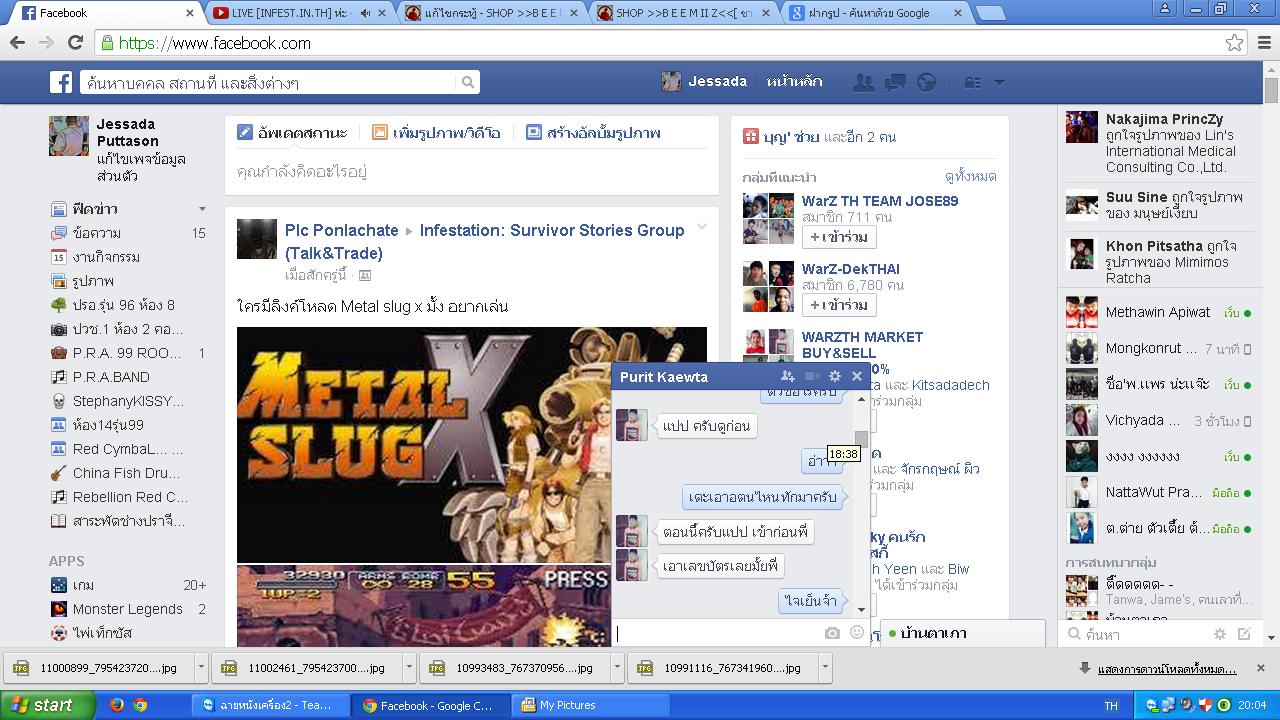Click the new message compose icon
Viewport: 1280px width, 720px height.
point(1244,634)
